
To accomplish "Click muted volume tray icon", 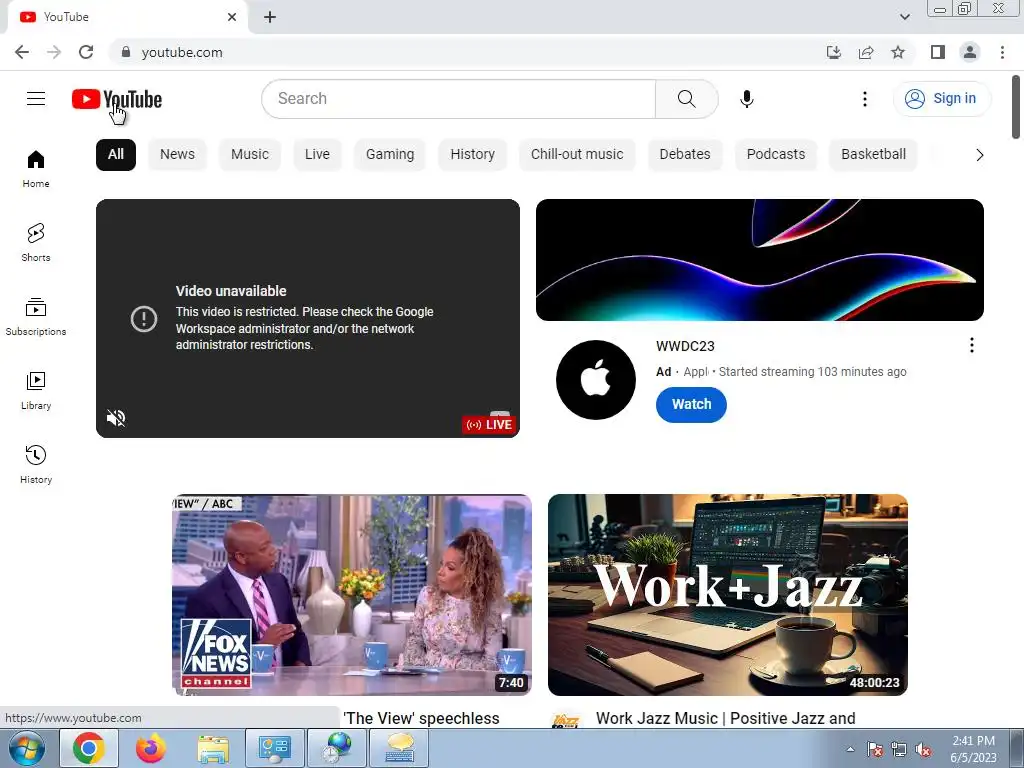I will pyautogui.click(x=923, y=750).
